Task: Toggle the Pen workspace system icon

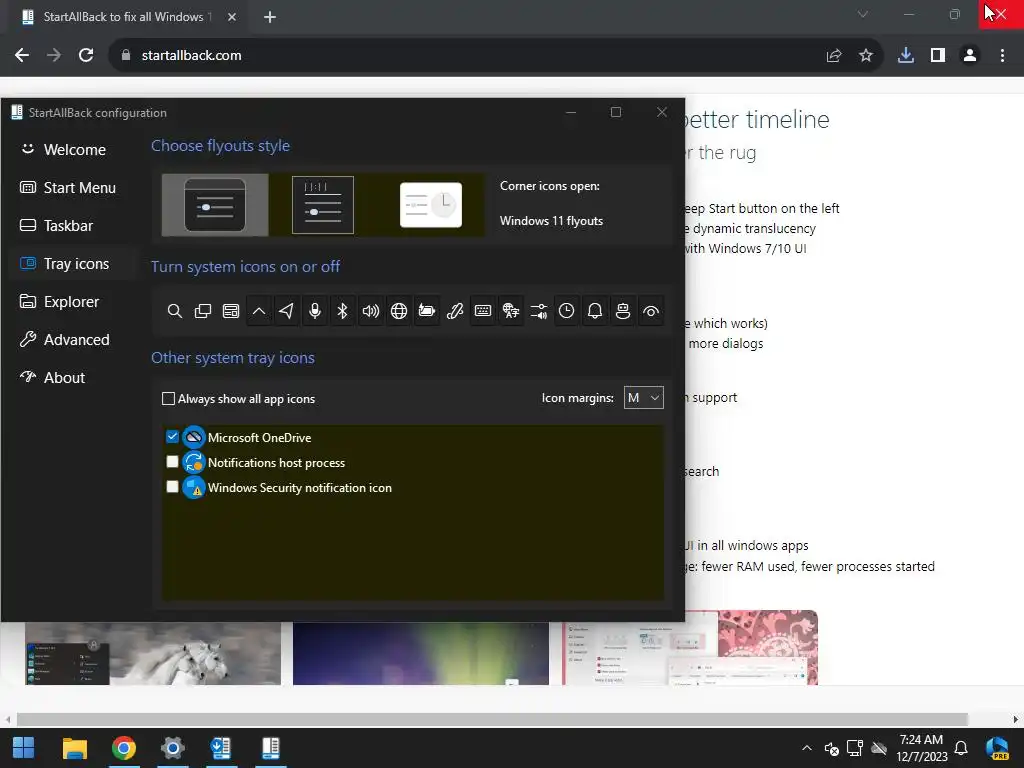Action: 455,312
